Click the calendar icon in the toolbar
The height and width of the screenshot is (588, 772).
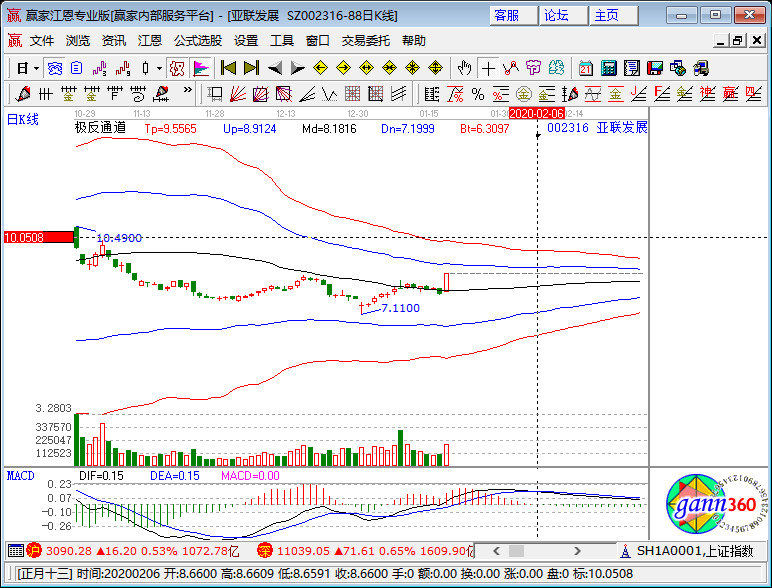pyautogui.click(x=584, y=68)
